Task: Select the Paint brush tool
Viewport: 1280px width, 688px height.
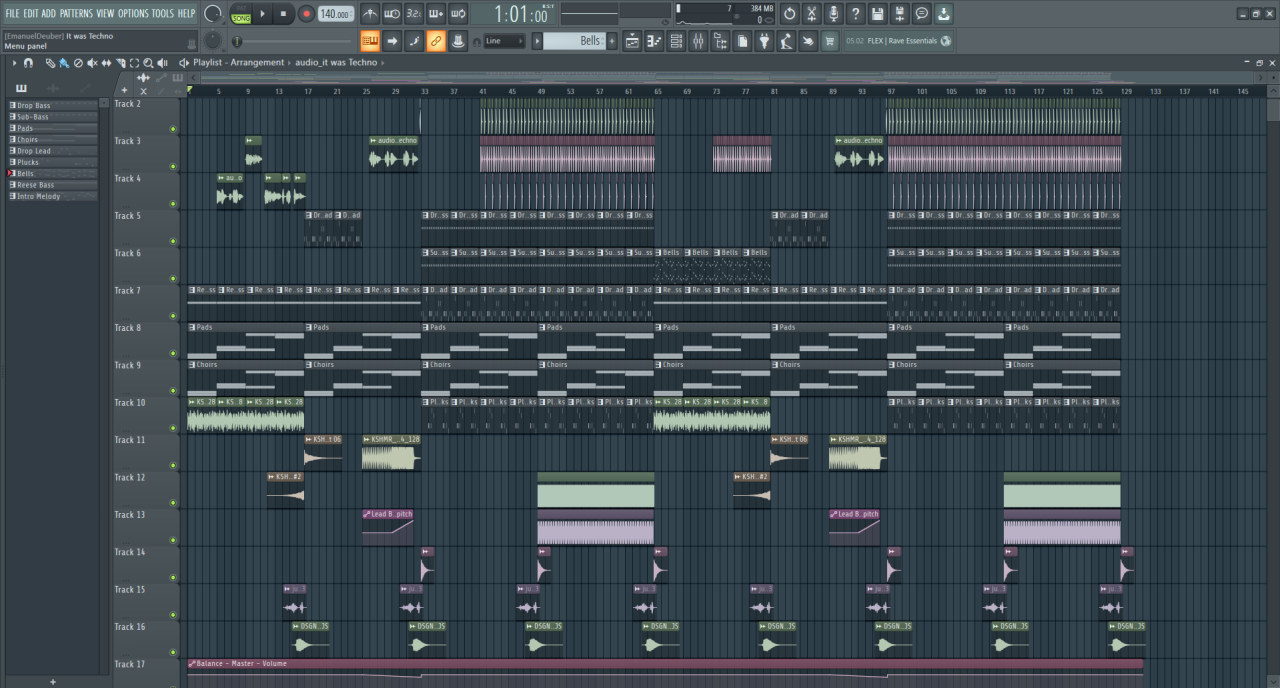Action: [x=64, y=63]
